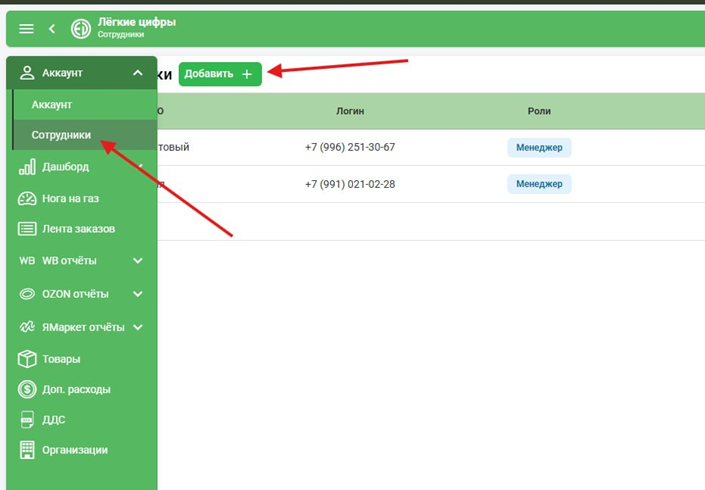Open the OZON отчёты menu label
The image size is (705, 490).
(x=75, y=294)
